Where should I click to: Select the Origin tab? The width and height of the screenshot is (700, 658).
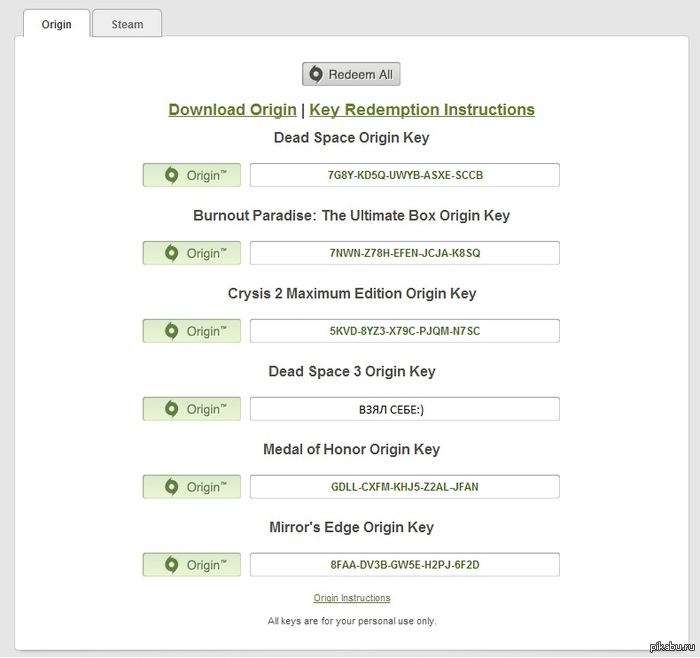56,24
